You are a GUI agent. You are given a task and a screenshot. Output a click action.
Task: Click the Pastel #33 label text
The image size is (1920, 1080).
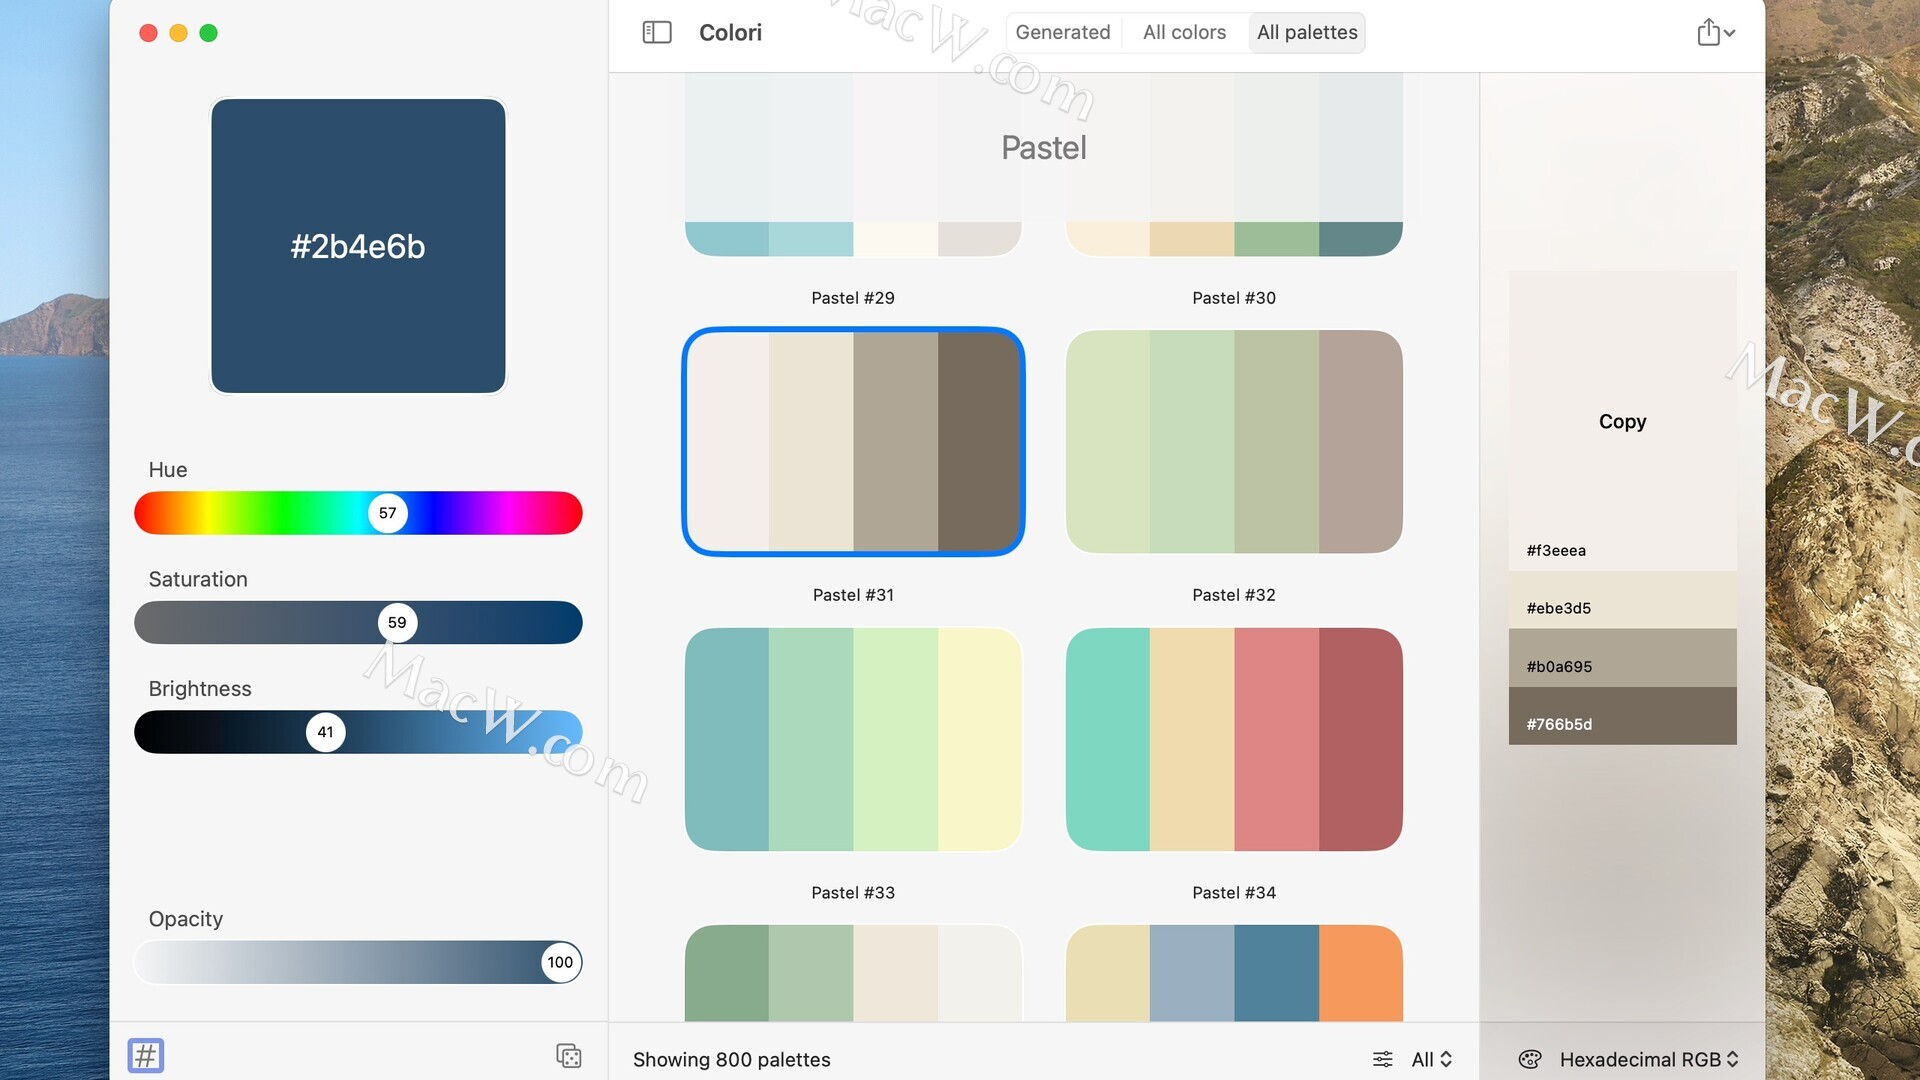853,893
